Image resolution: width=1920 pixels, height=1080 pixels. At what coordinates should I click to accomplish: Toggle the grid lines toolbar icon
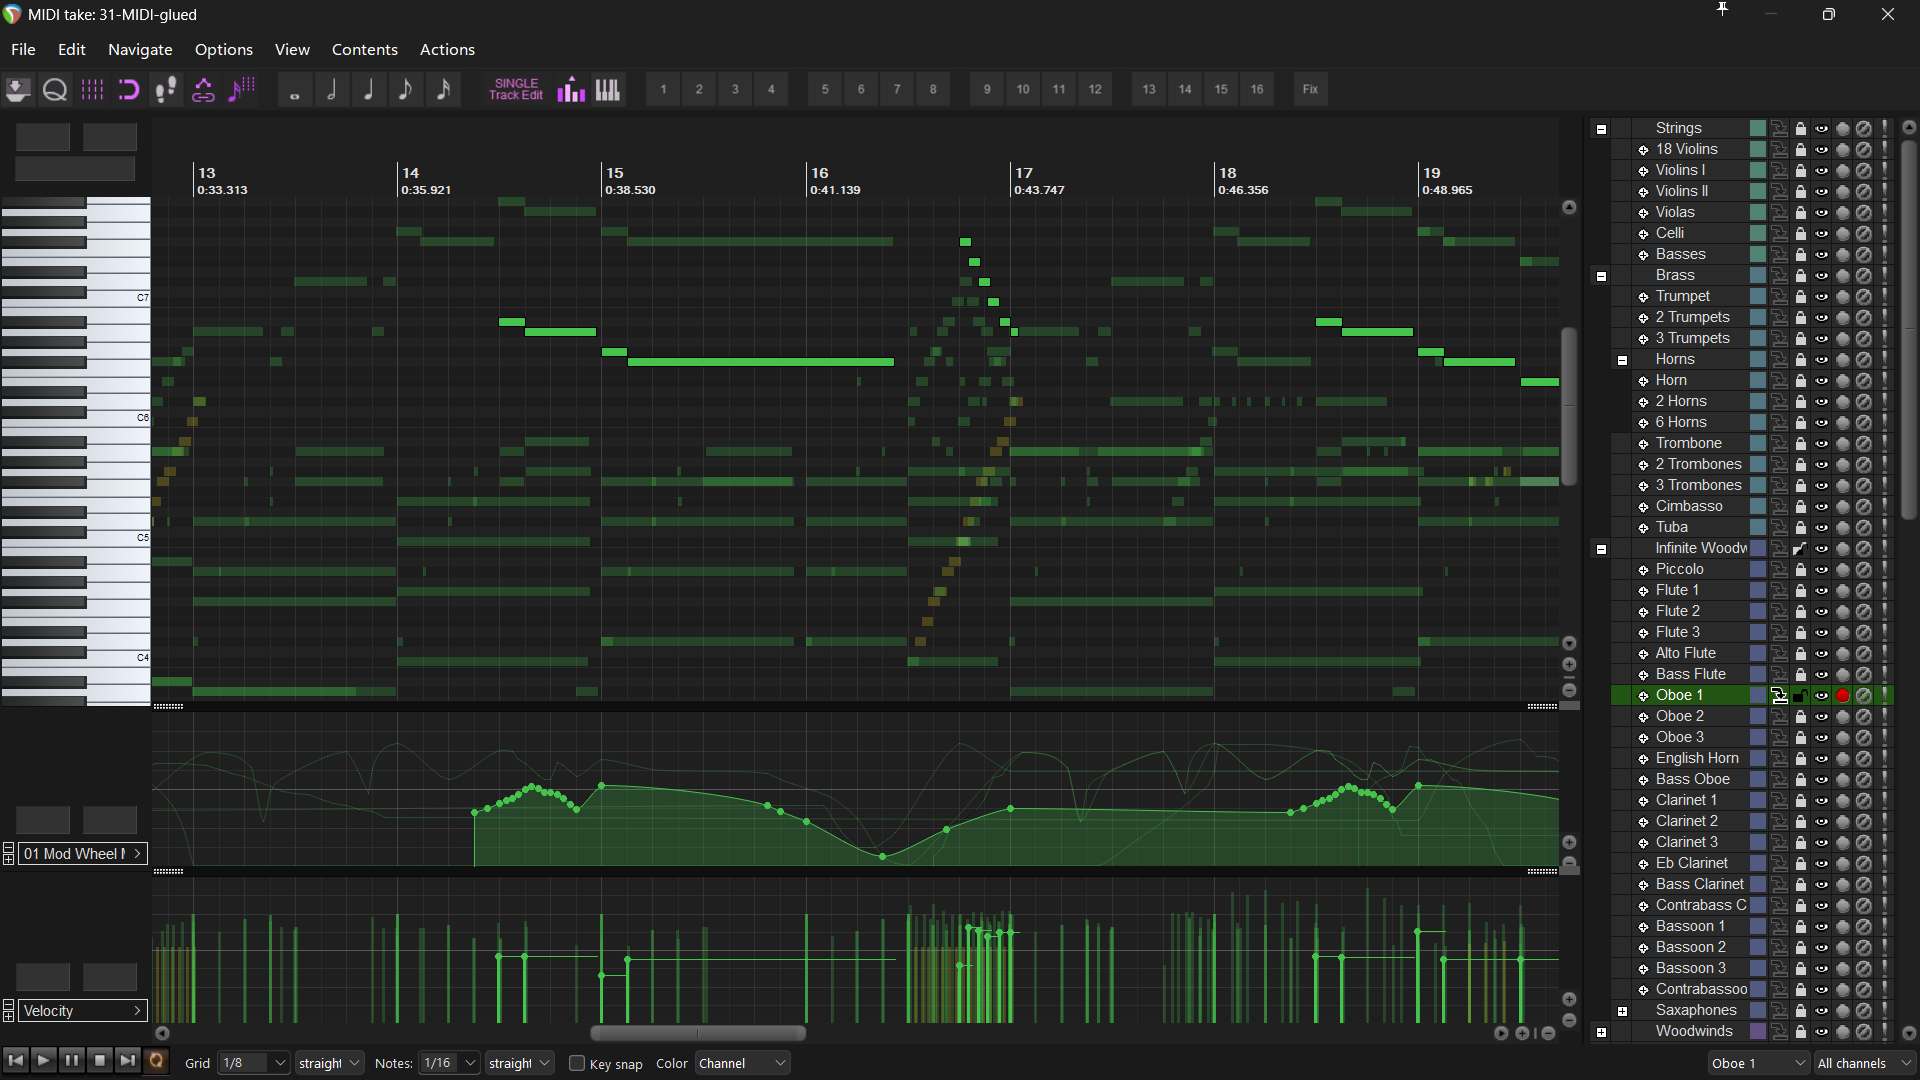[92, 90]
